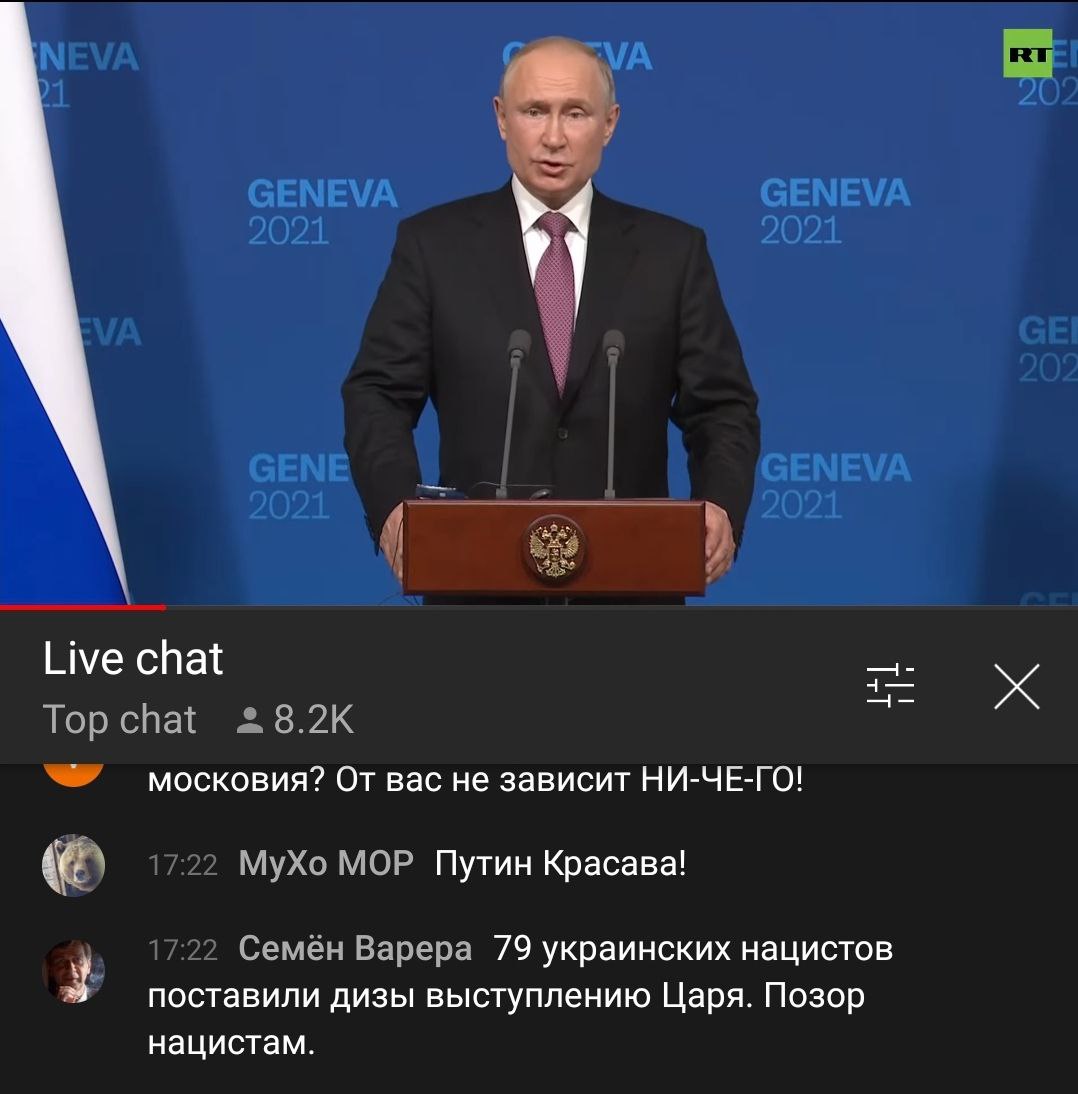Seek on the red video progress bar
The image size is (1078, 1094).
(82, 607)
